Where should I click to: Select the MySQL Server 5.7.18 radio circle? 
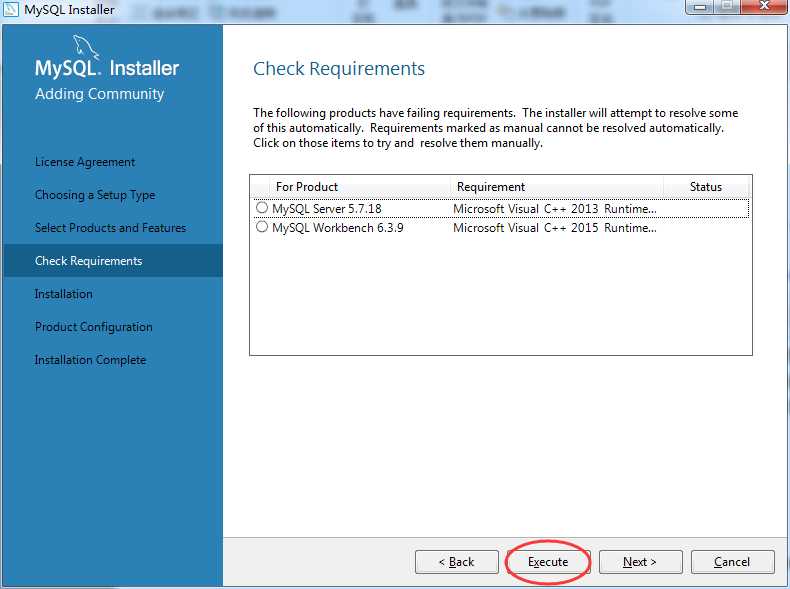click(261, 208)
